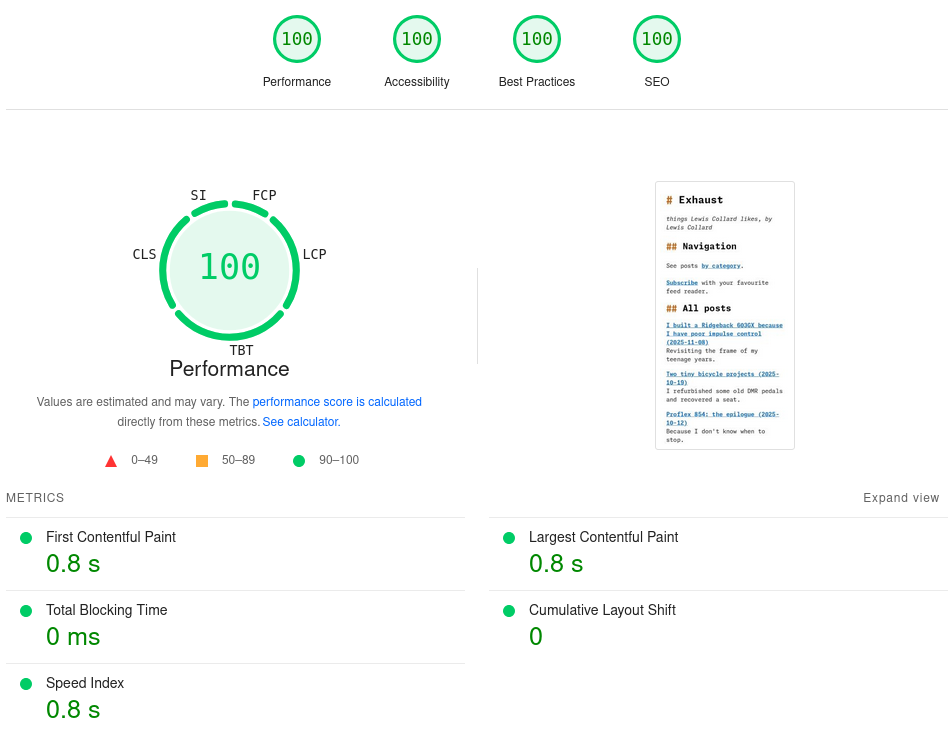Expand the Speed Index metric
Screen dimensions: 950x735
click(85, 683)
